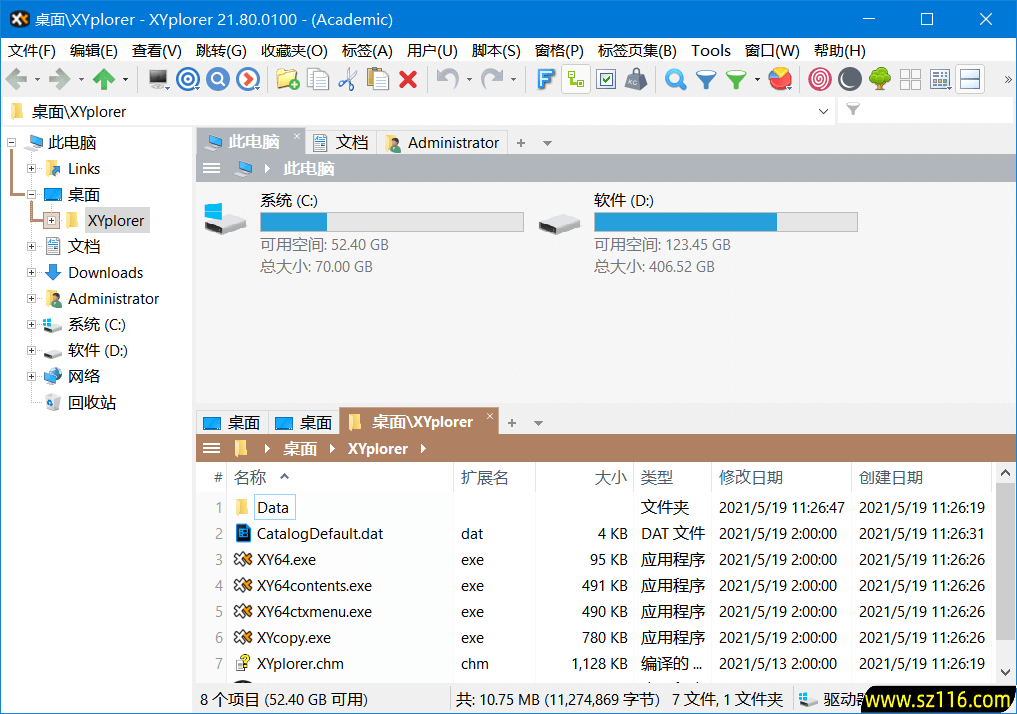Open the Mini Tree green tree icon
Screen dimensions: 1017x714
click(880, 80)
